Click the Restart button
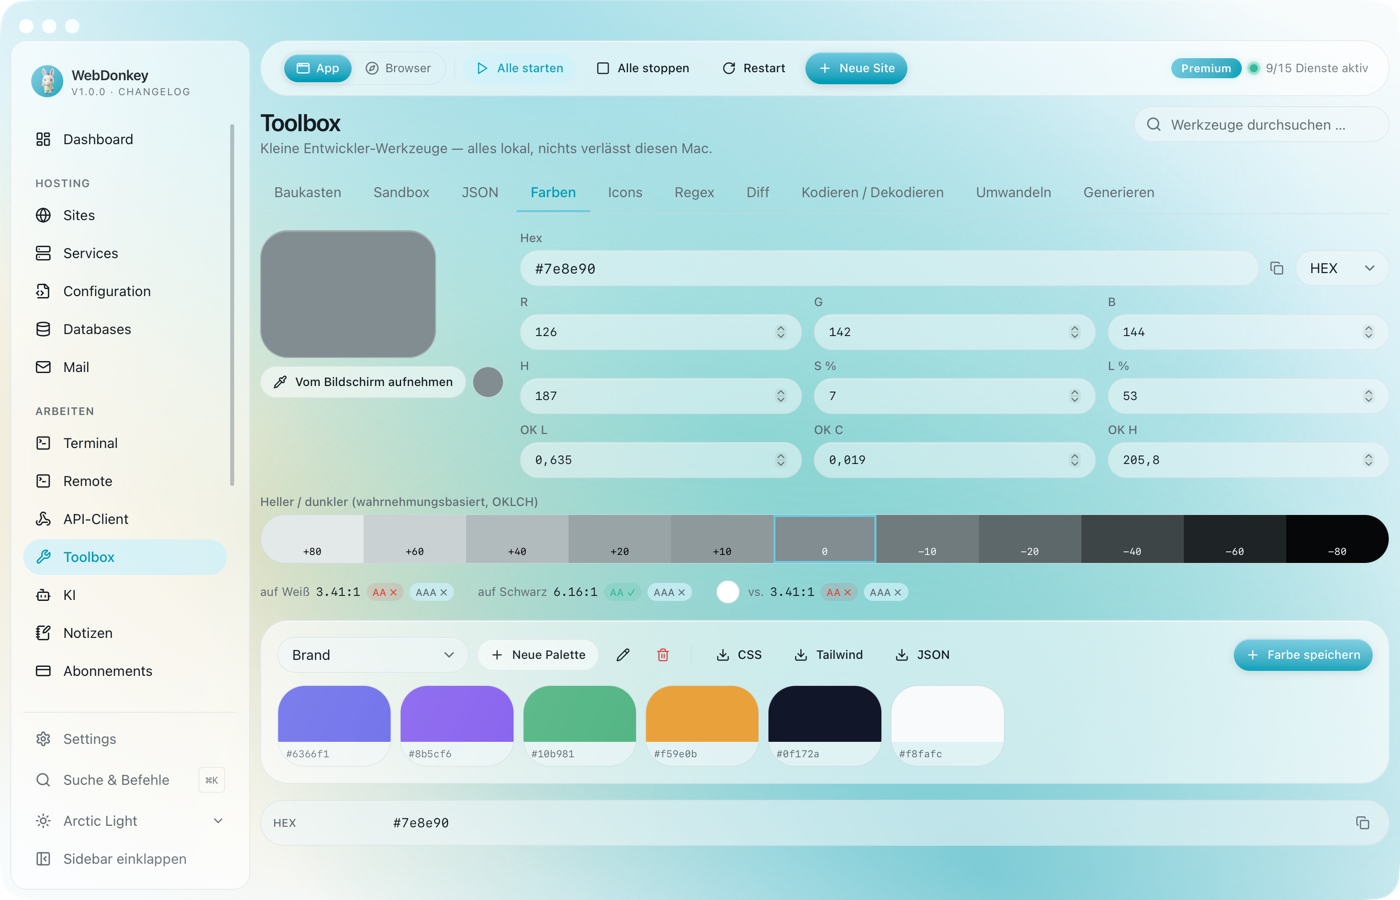This screenshot has height=900, width=1400. point(753,68)
